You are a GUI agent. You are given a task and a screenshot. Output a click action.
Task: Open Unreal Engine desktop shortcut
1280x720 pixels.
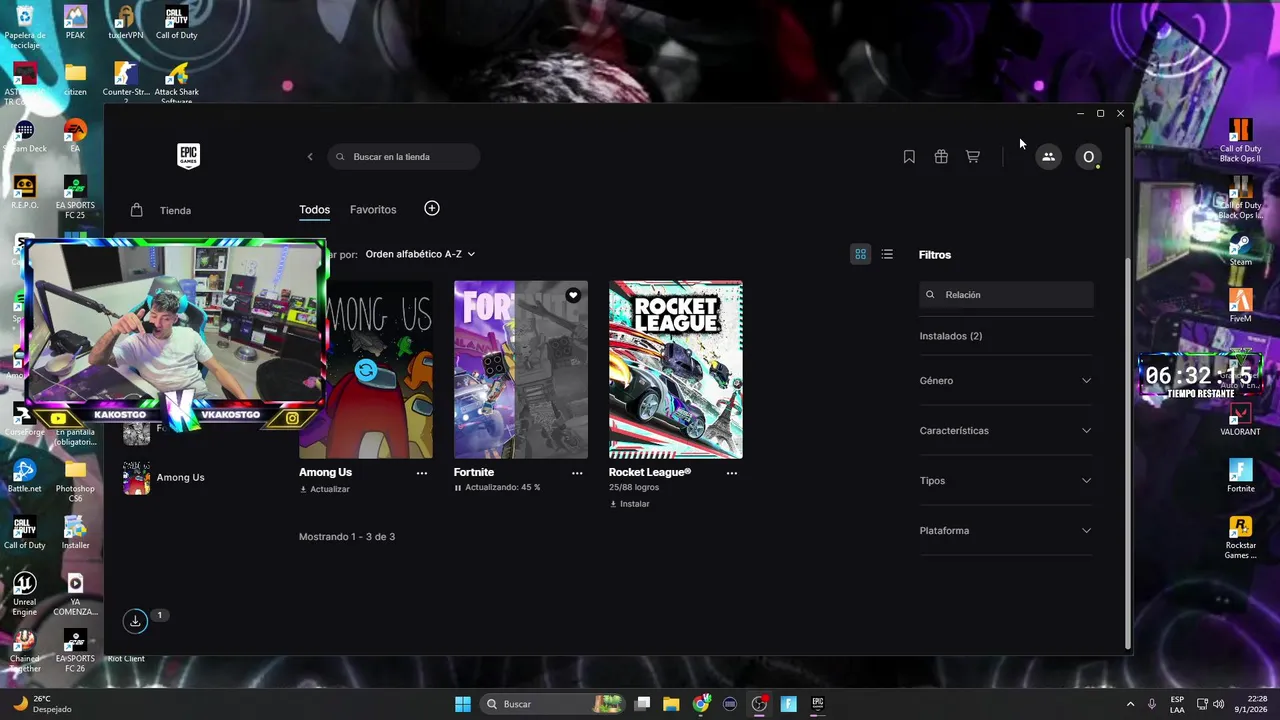(x=24, y=594)
